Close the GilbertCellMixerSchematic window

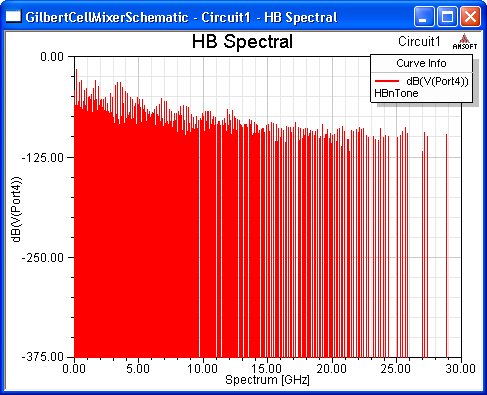point(470,17)
